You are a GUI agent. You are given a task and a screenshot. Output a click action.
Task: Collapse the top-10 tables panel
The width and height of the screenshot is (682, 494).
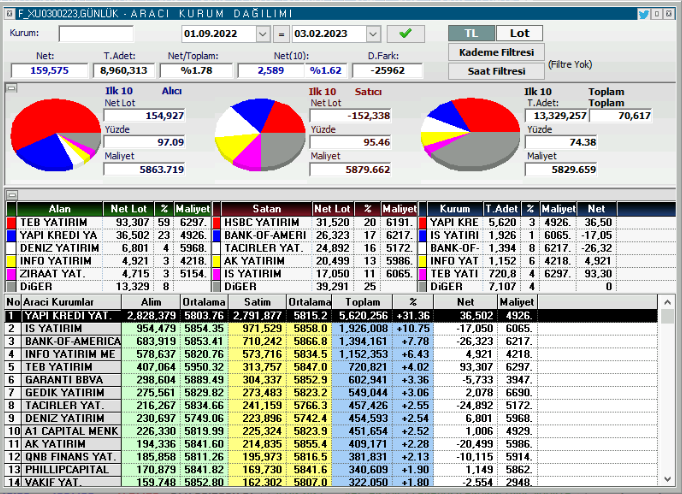pyautogui.click(x=12, y=194)
